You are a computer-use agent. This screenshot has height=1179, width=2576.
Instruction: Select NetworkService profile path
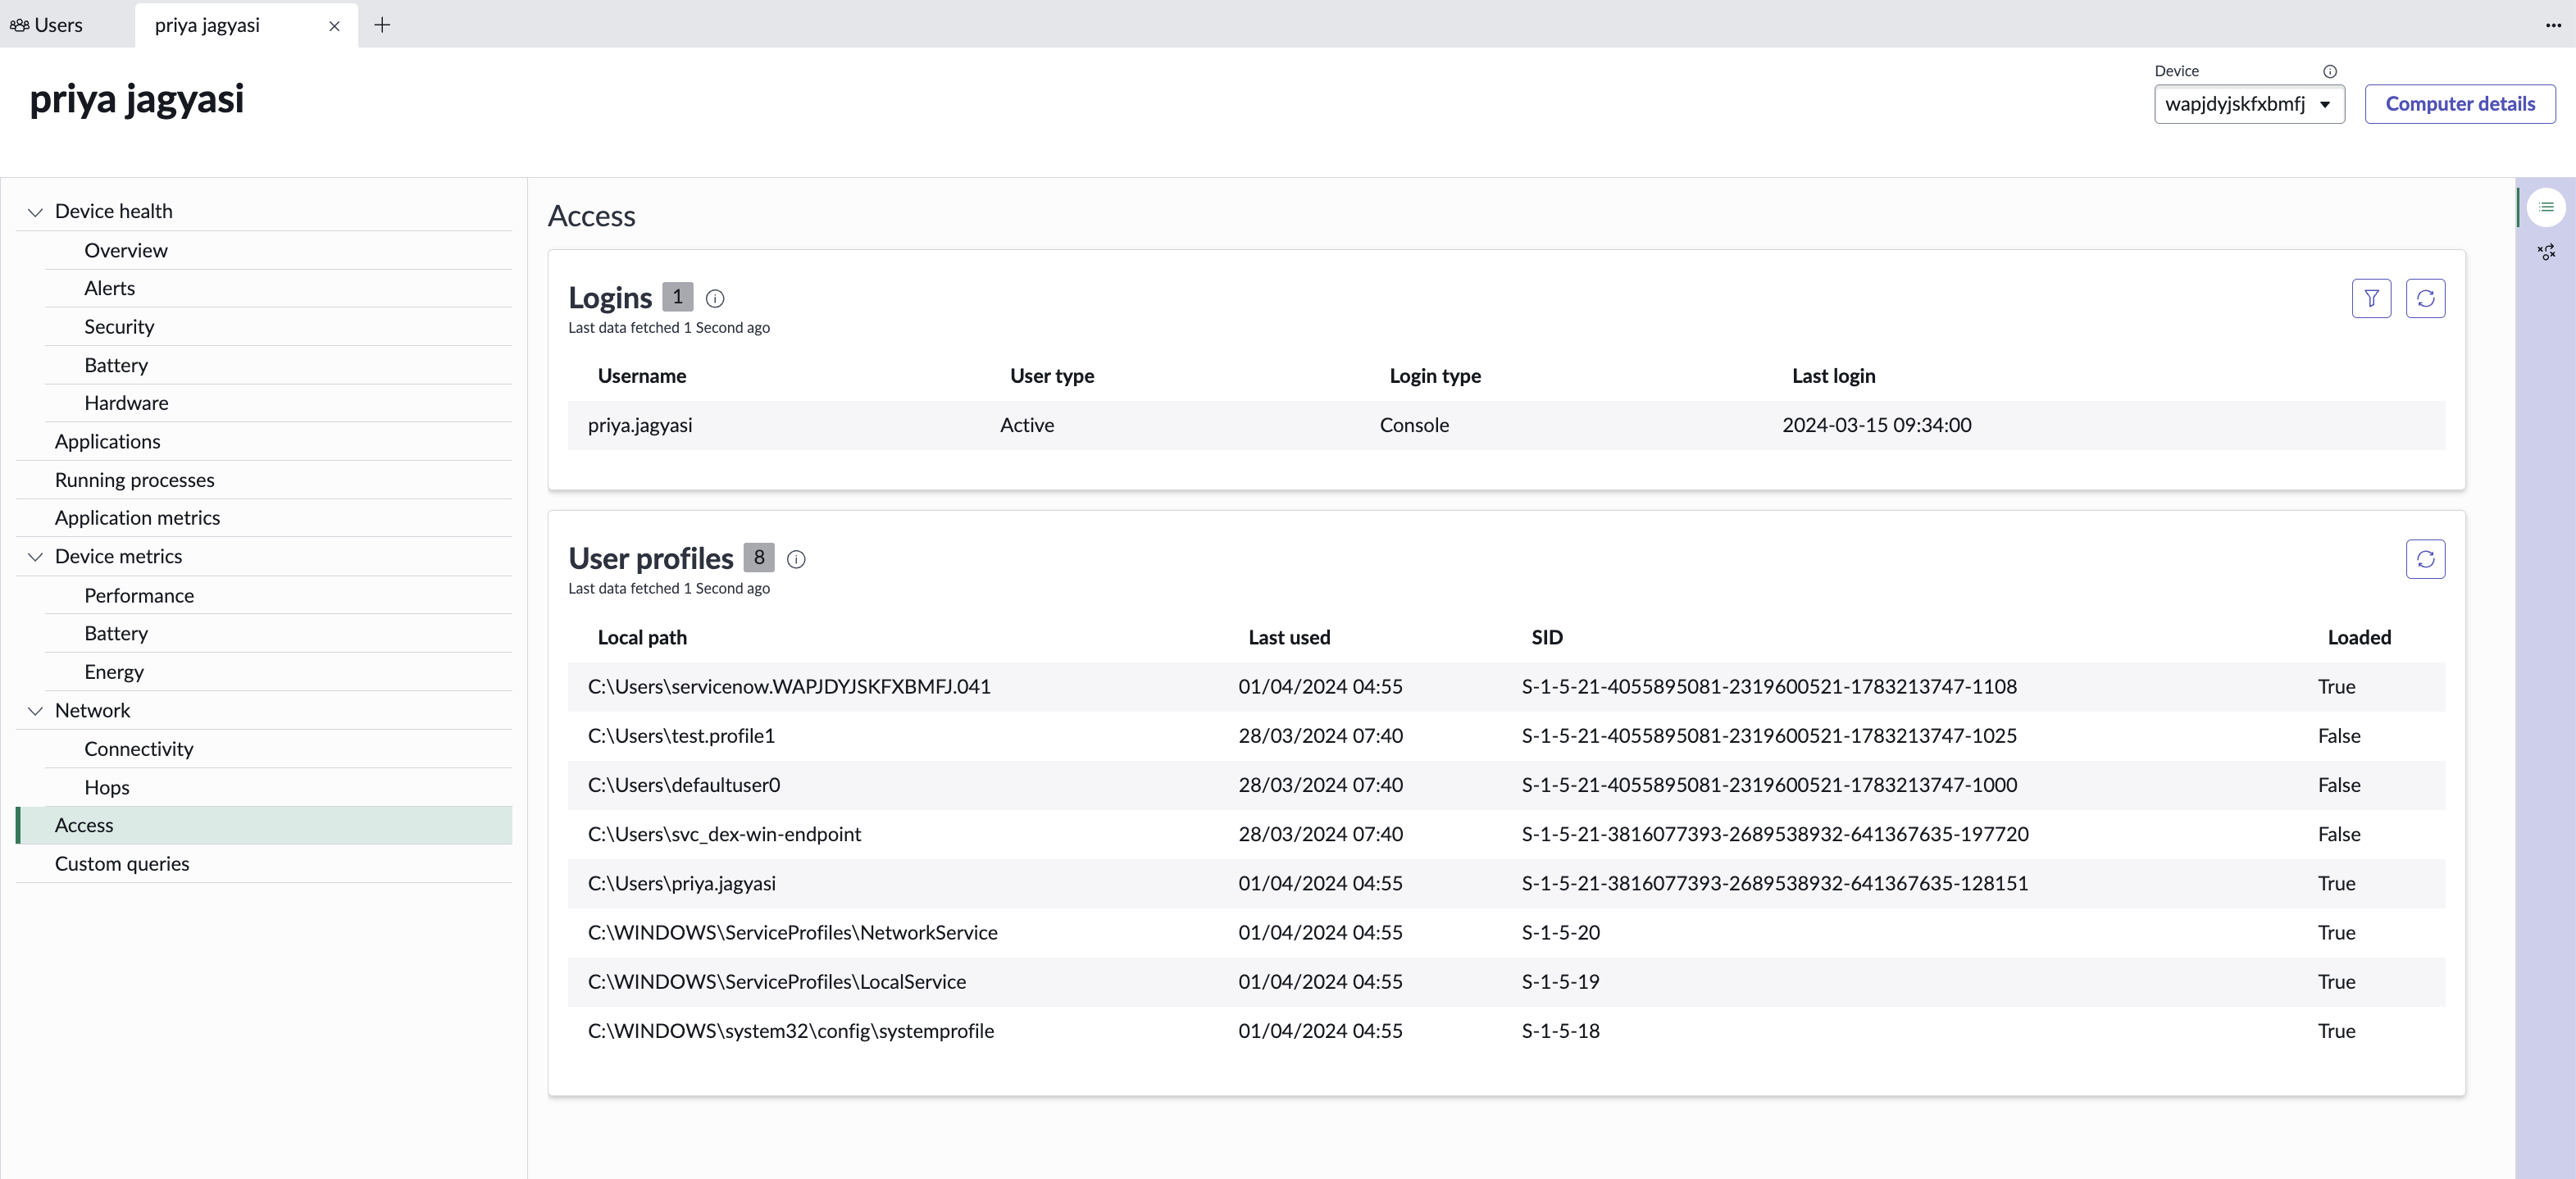click(x=792, y=932)
